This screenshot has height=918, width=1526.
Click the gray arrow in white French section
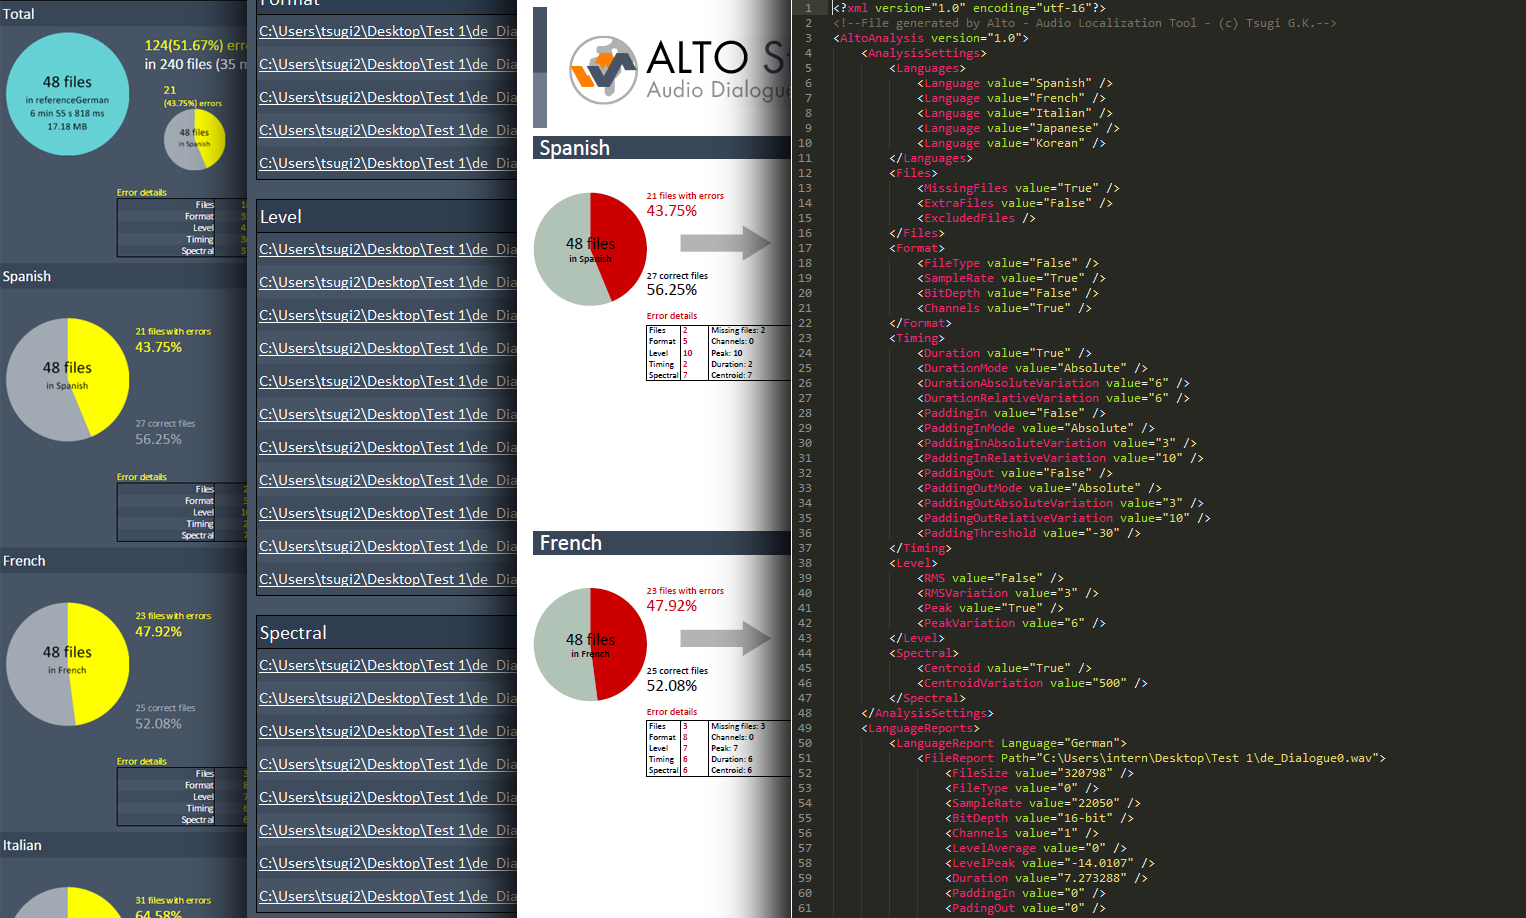(x=725, y=638)
